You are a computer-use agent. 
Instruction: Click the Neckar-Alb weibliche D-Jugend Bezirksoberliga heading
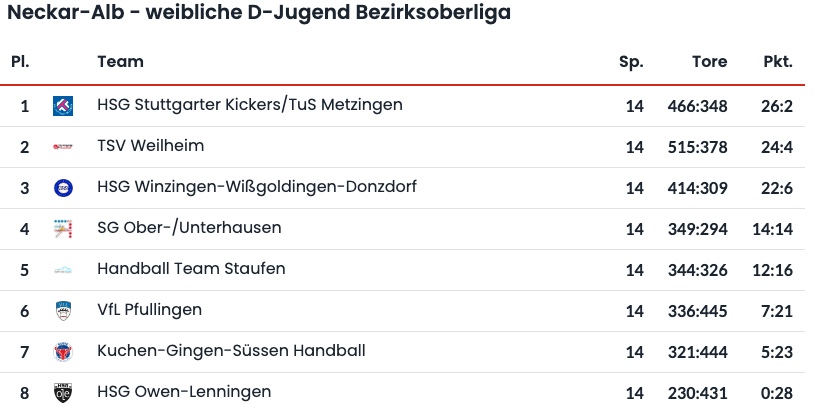pyautogui.click(x=259, y=13)
